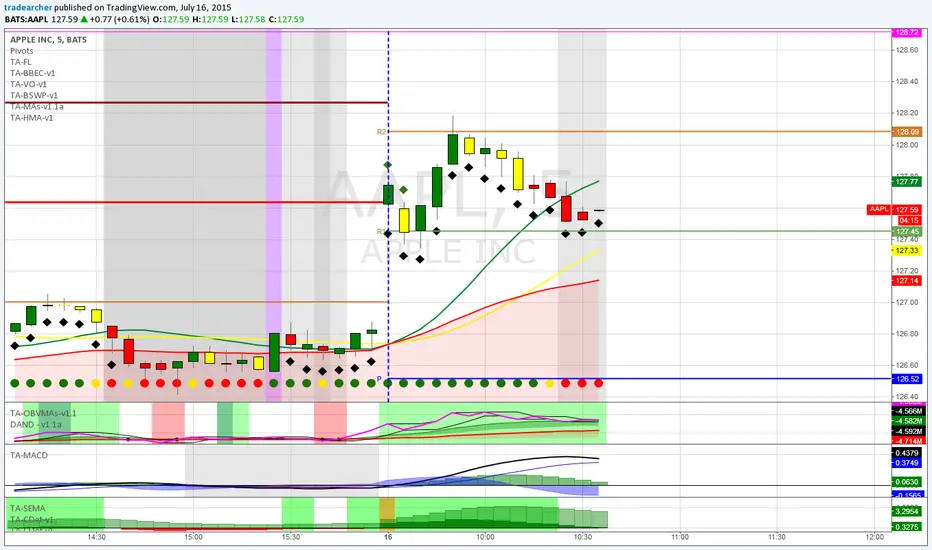Image resolution: width=932 pixels, height=550 pixels.
Task: Click the yellow 127.33 price tag
Action: click(907, 251)
